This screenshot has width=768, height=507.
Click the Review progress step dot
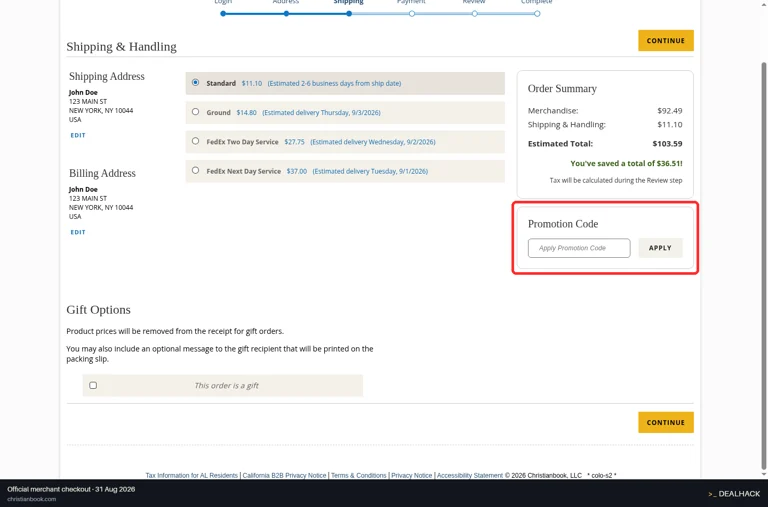tap(475, 14)
